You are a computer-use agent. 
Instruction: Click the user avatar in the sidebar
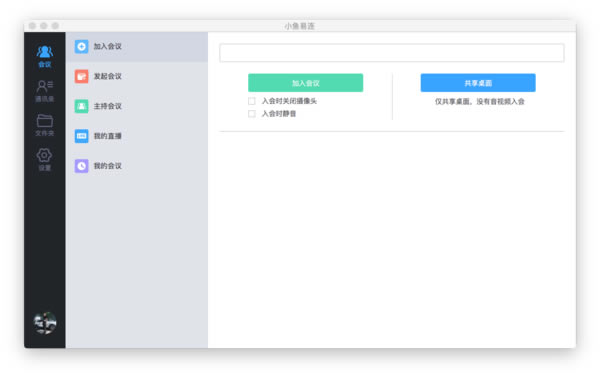(x=45, y=323)
